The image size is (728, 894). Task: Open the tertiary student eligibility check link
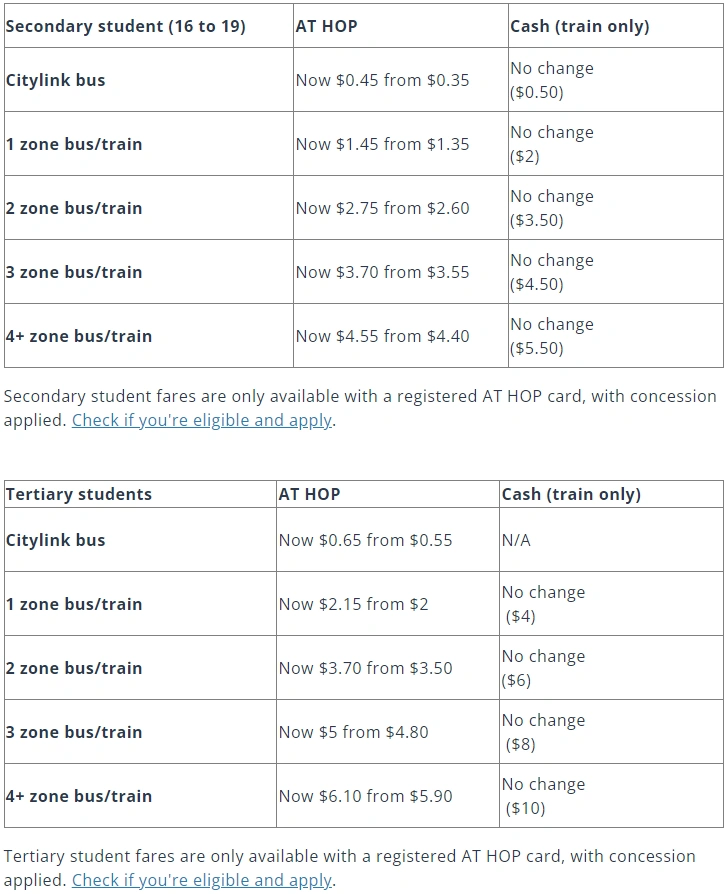201,880
